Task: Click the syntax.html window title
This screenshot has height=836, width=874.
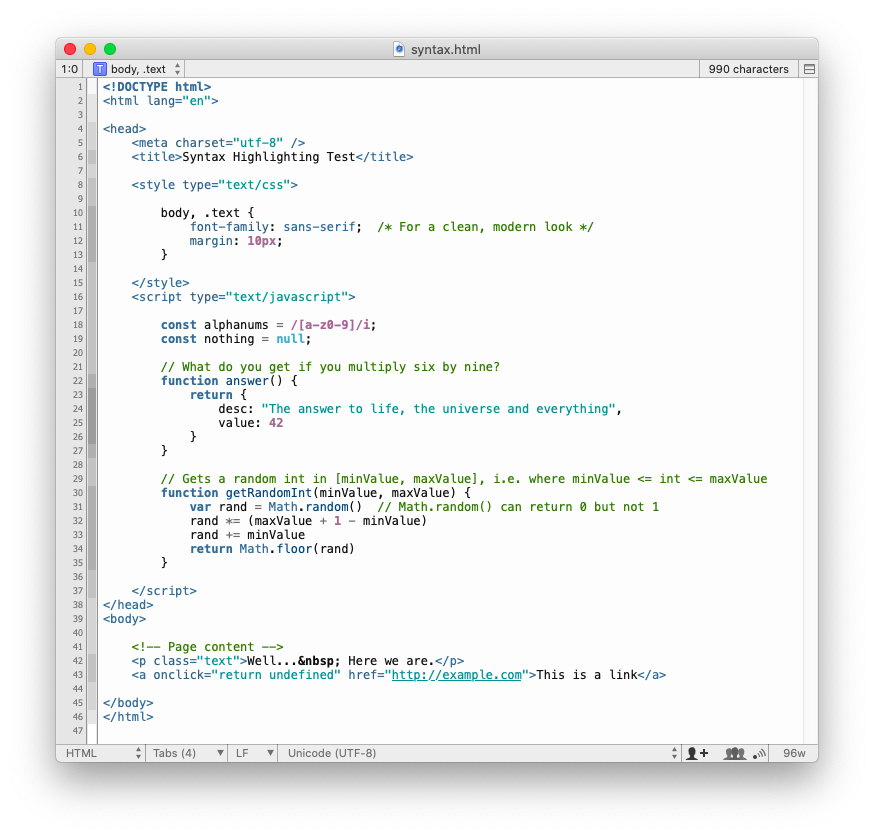Action: tap(445, 50)
